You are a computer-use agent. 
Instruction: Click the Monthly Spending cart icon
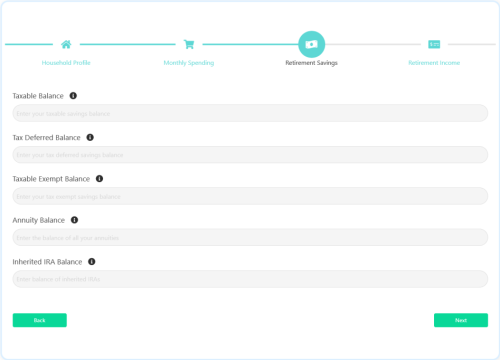click(x=189, y=44)
